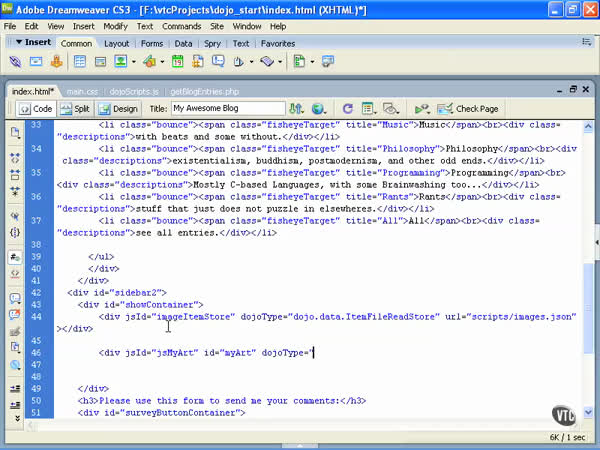
Task: Click the Email Link insert icon
Action: click(37, 62)
